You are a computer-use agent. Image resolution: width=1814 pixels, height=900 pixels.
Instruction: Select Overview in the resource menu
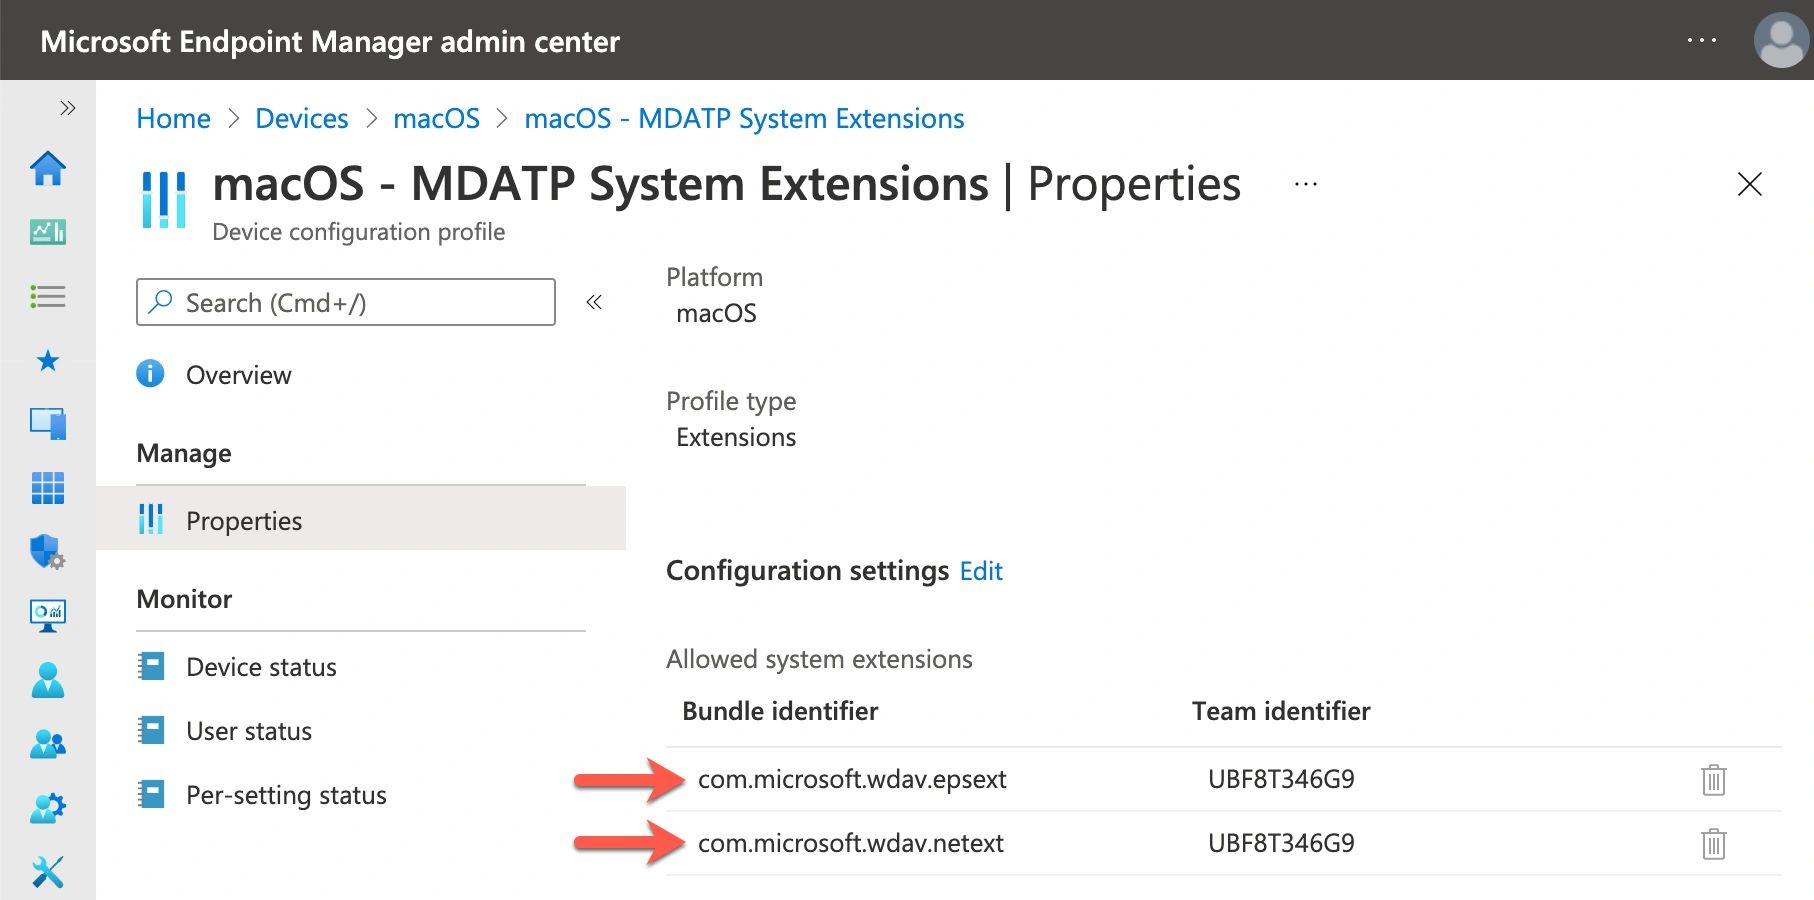pyautogui.click(x=238, y=375)
